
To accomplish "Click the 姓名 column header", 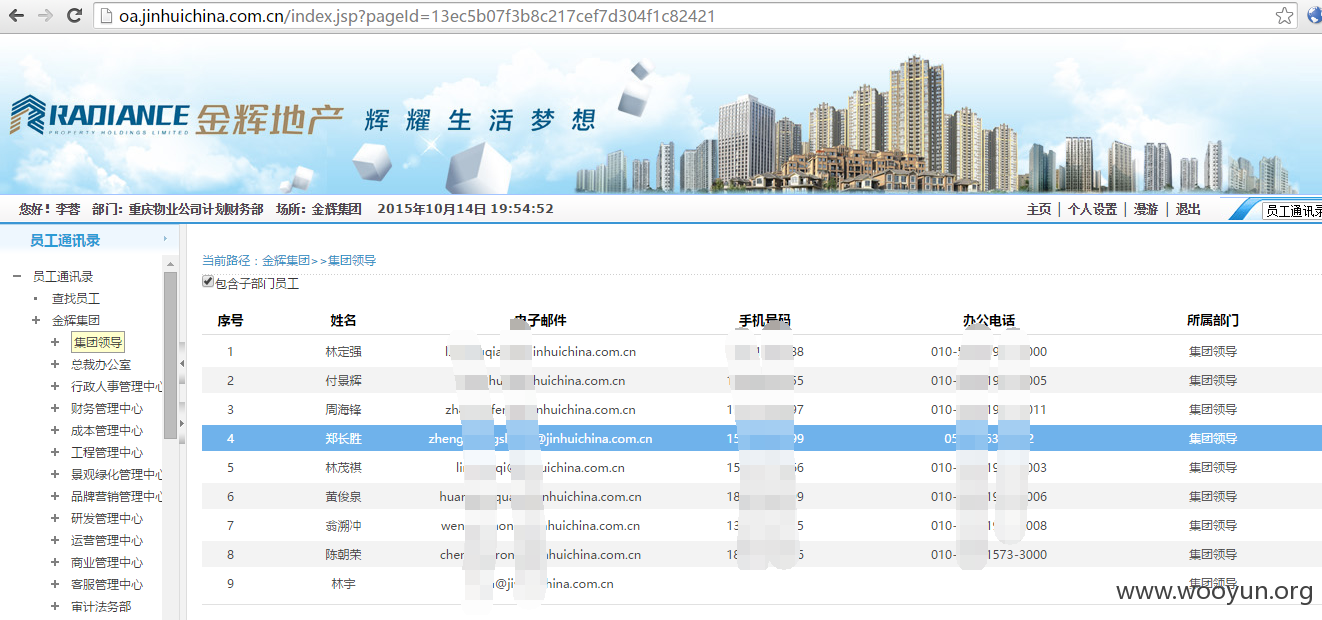I will click(x=343, y=320).
